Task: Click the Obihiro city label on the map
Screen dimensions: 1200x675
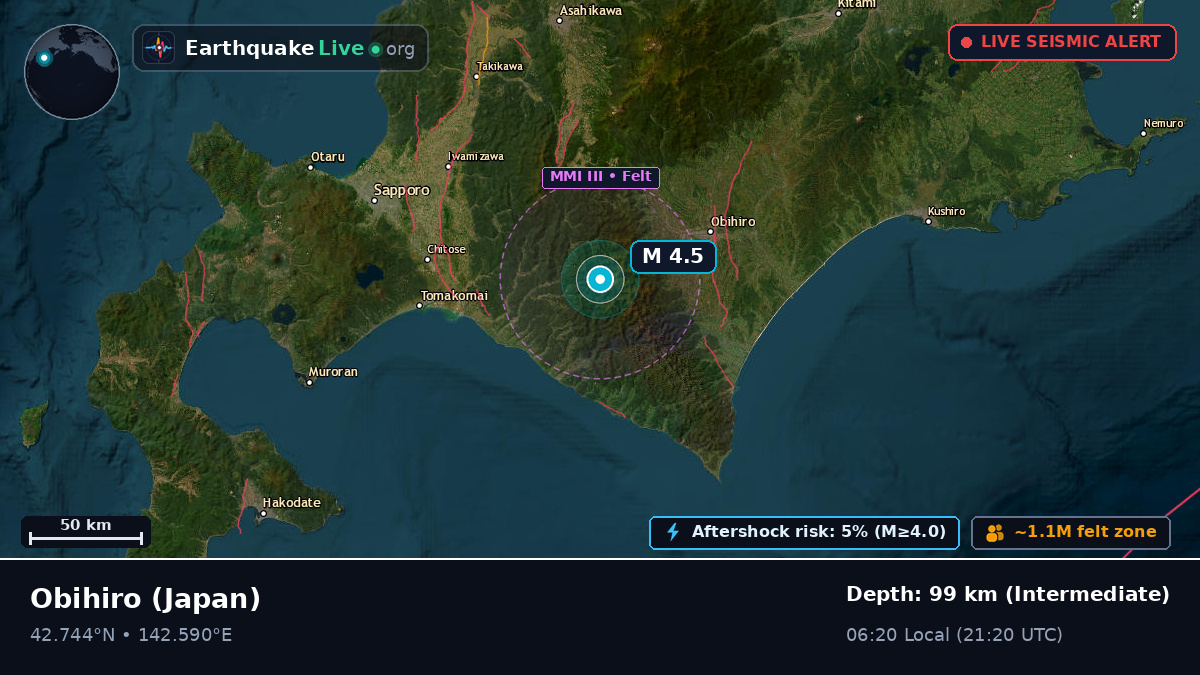Action: point(733,222)
